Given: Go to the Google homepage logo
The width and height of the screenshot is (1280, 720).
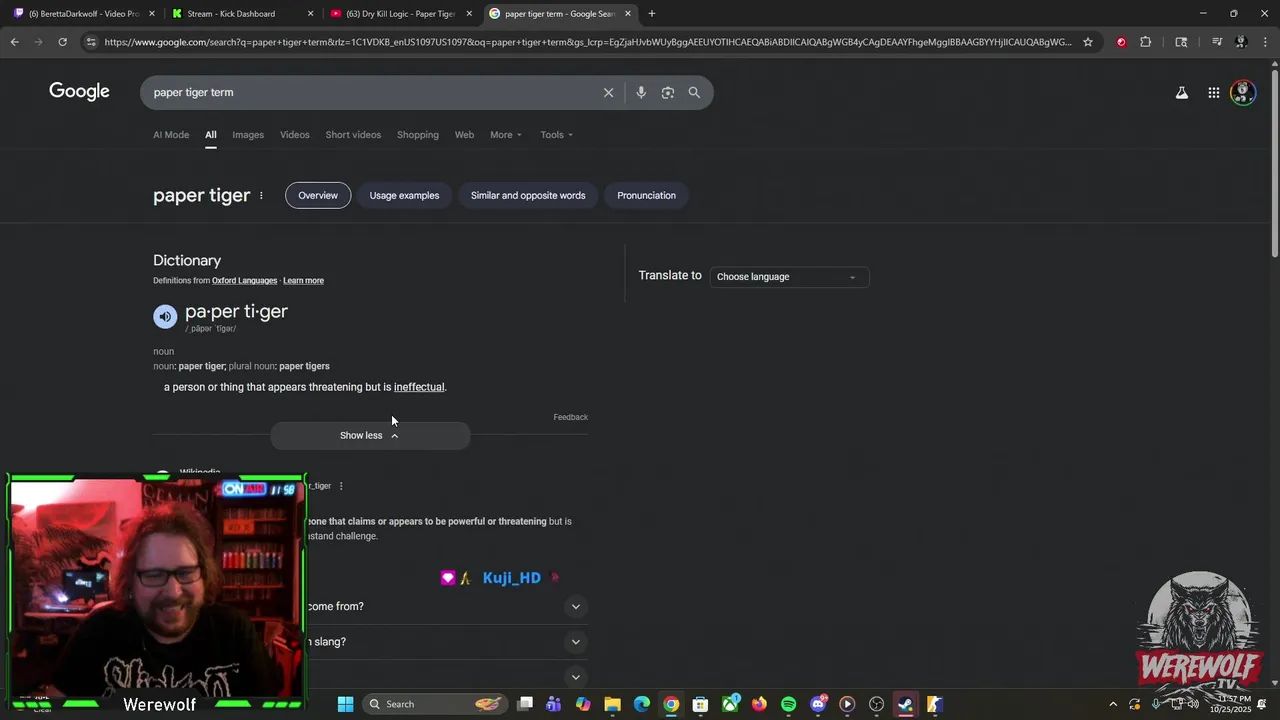Looking at the screenshot, I should [79, 92].
